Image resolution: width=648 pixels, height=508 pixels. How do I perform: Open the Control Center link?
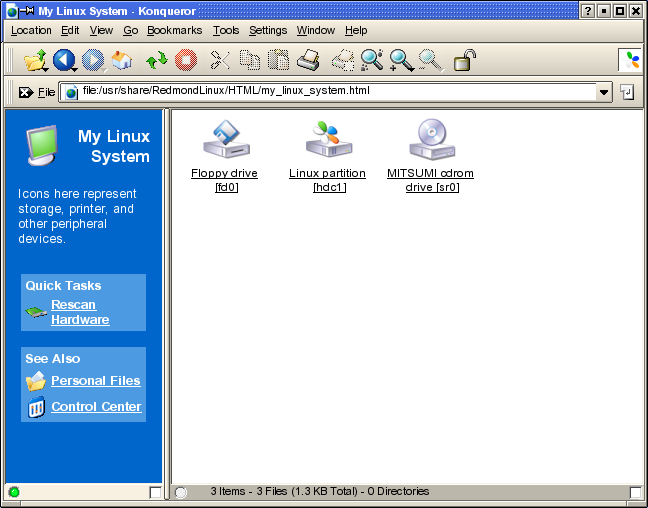click(x=96, y=407)
